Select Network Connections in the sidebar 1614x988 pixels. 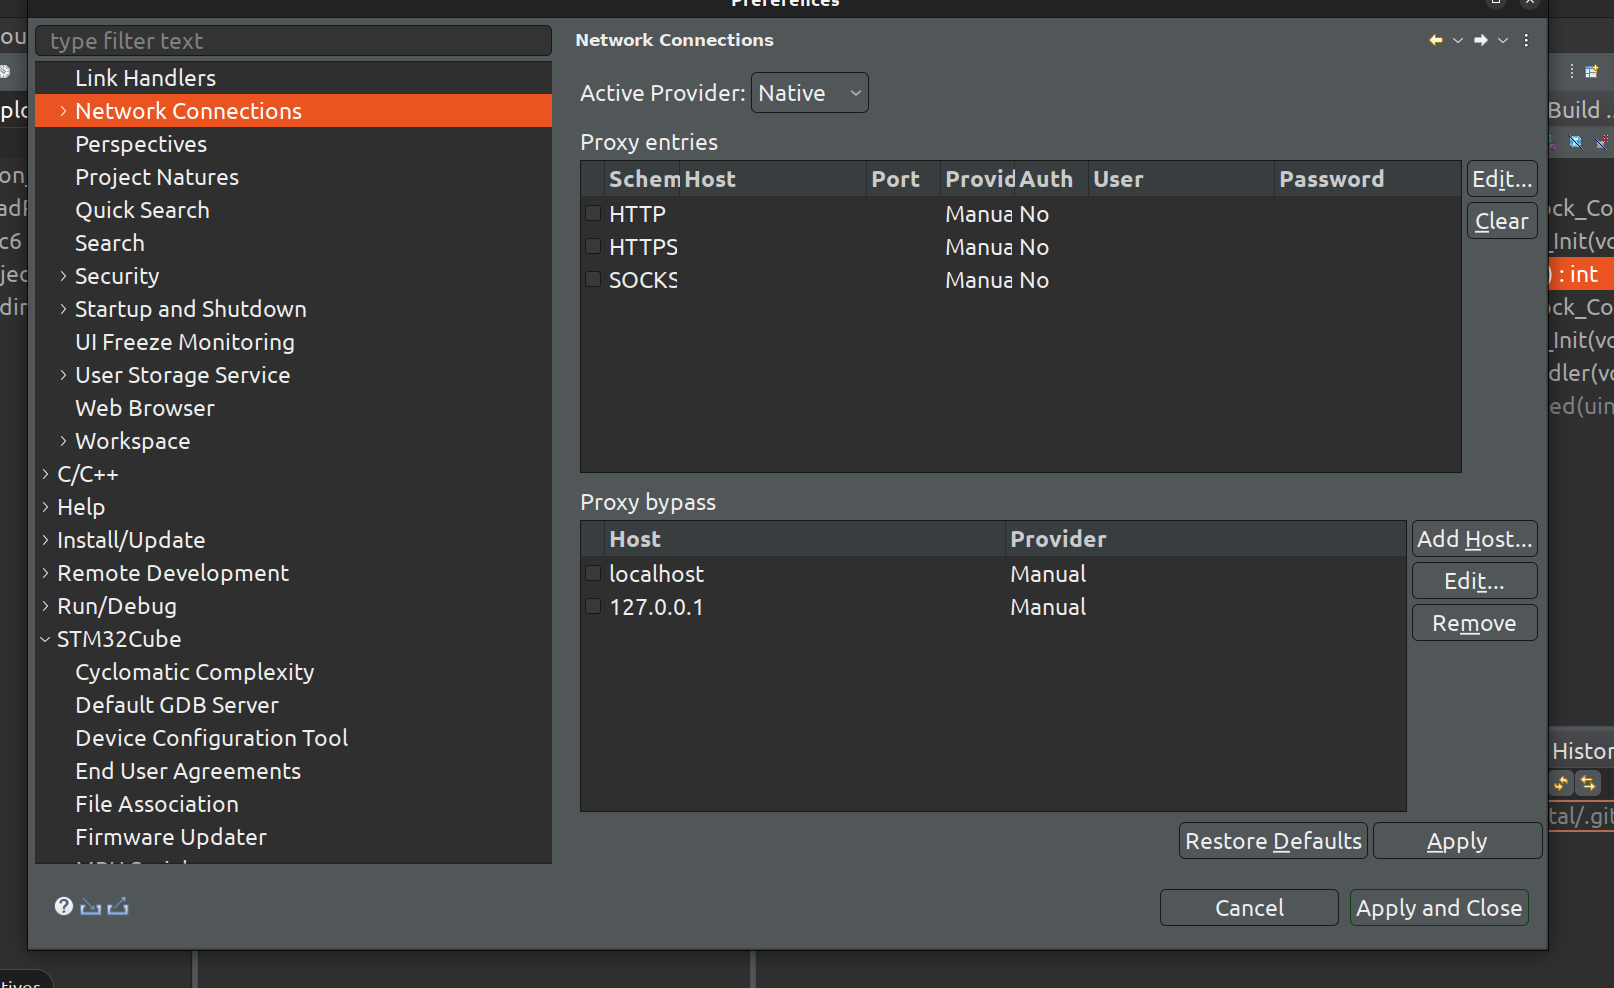(188, 111)
